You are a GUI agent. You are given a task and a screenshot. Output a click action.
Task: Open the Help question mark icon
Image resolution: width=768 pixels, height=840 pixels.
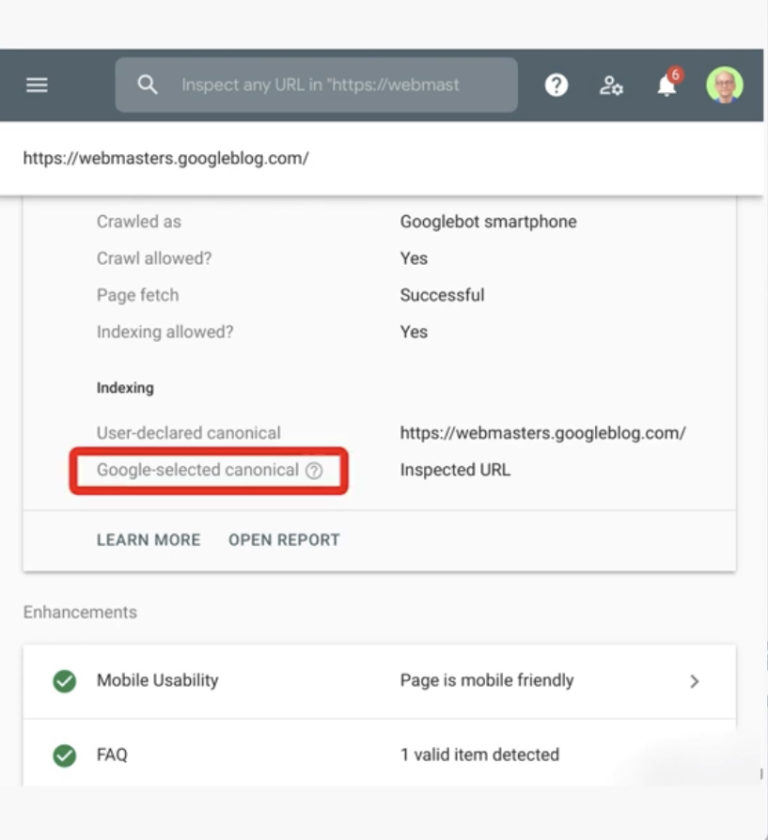[x=556, y=85]
